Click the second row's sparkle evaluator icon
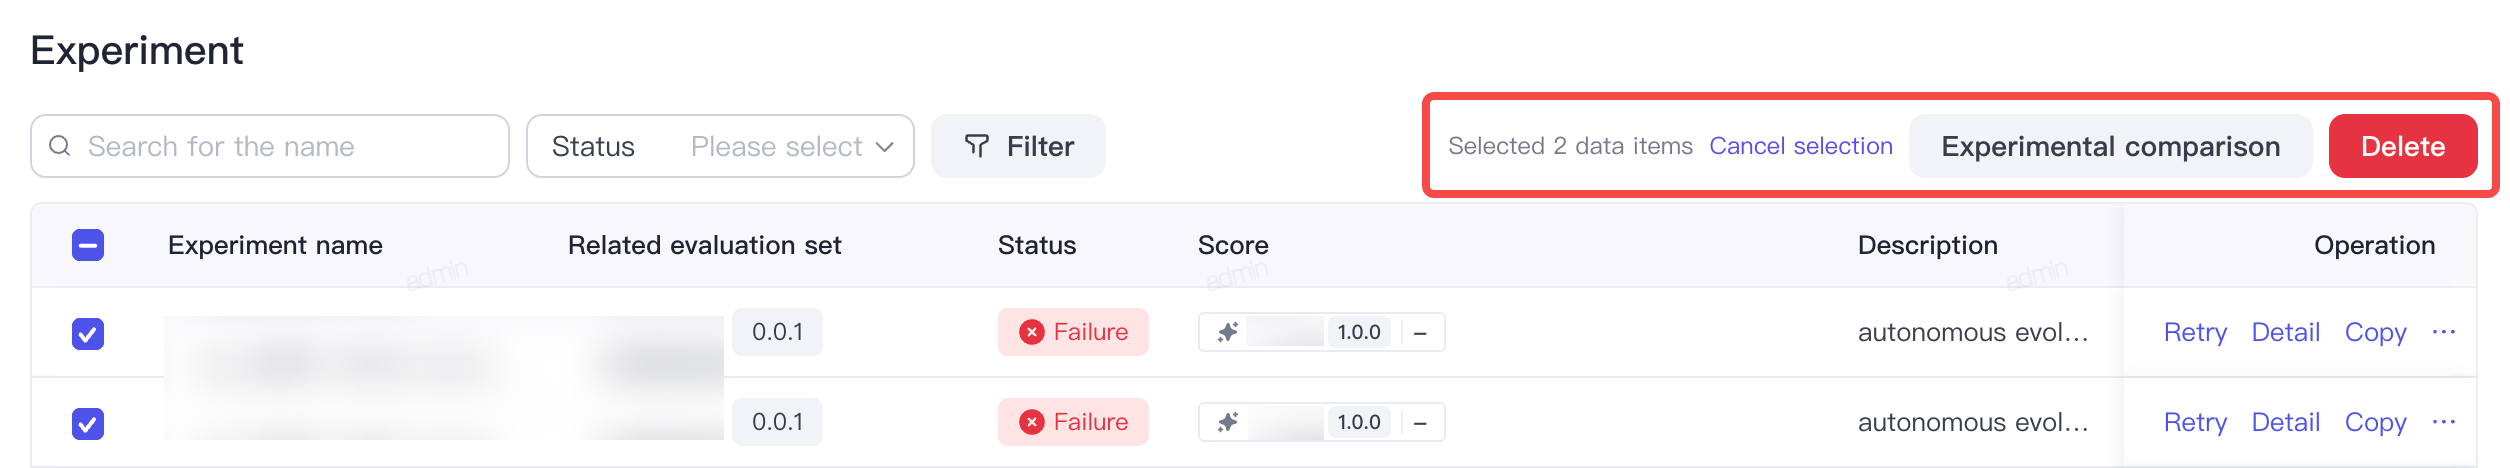Viewport: 2510px width, 468px height. 1228,422
